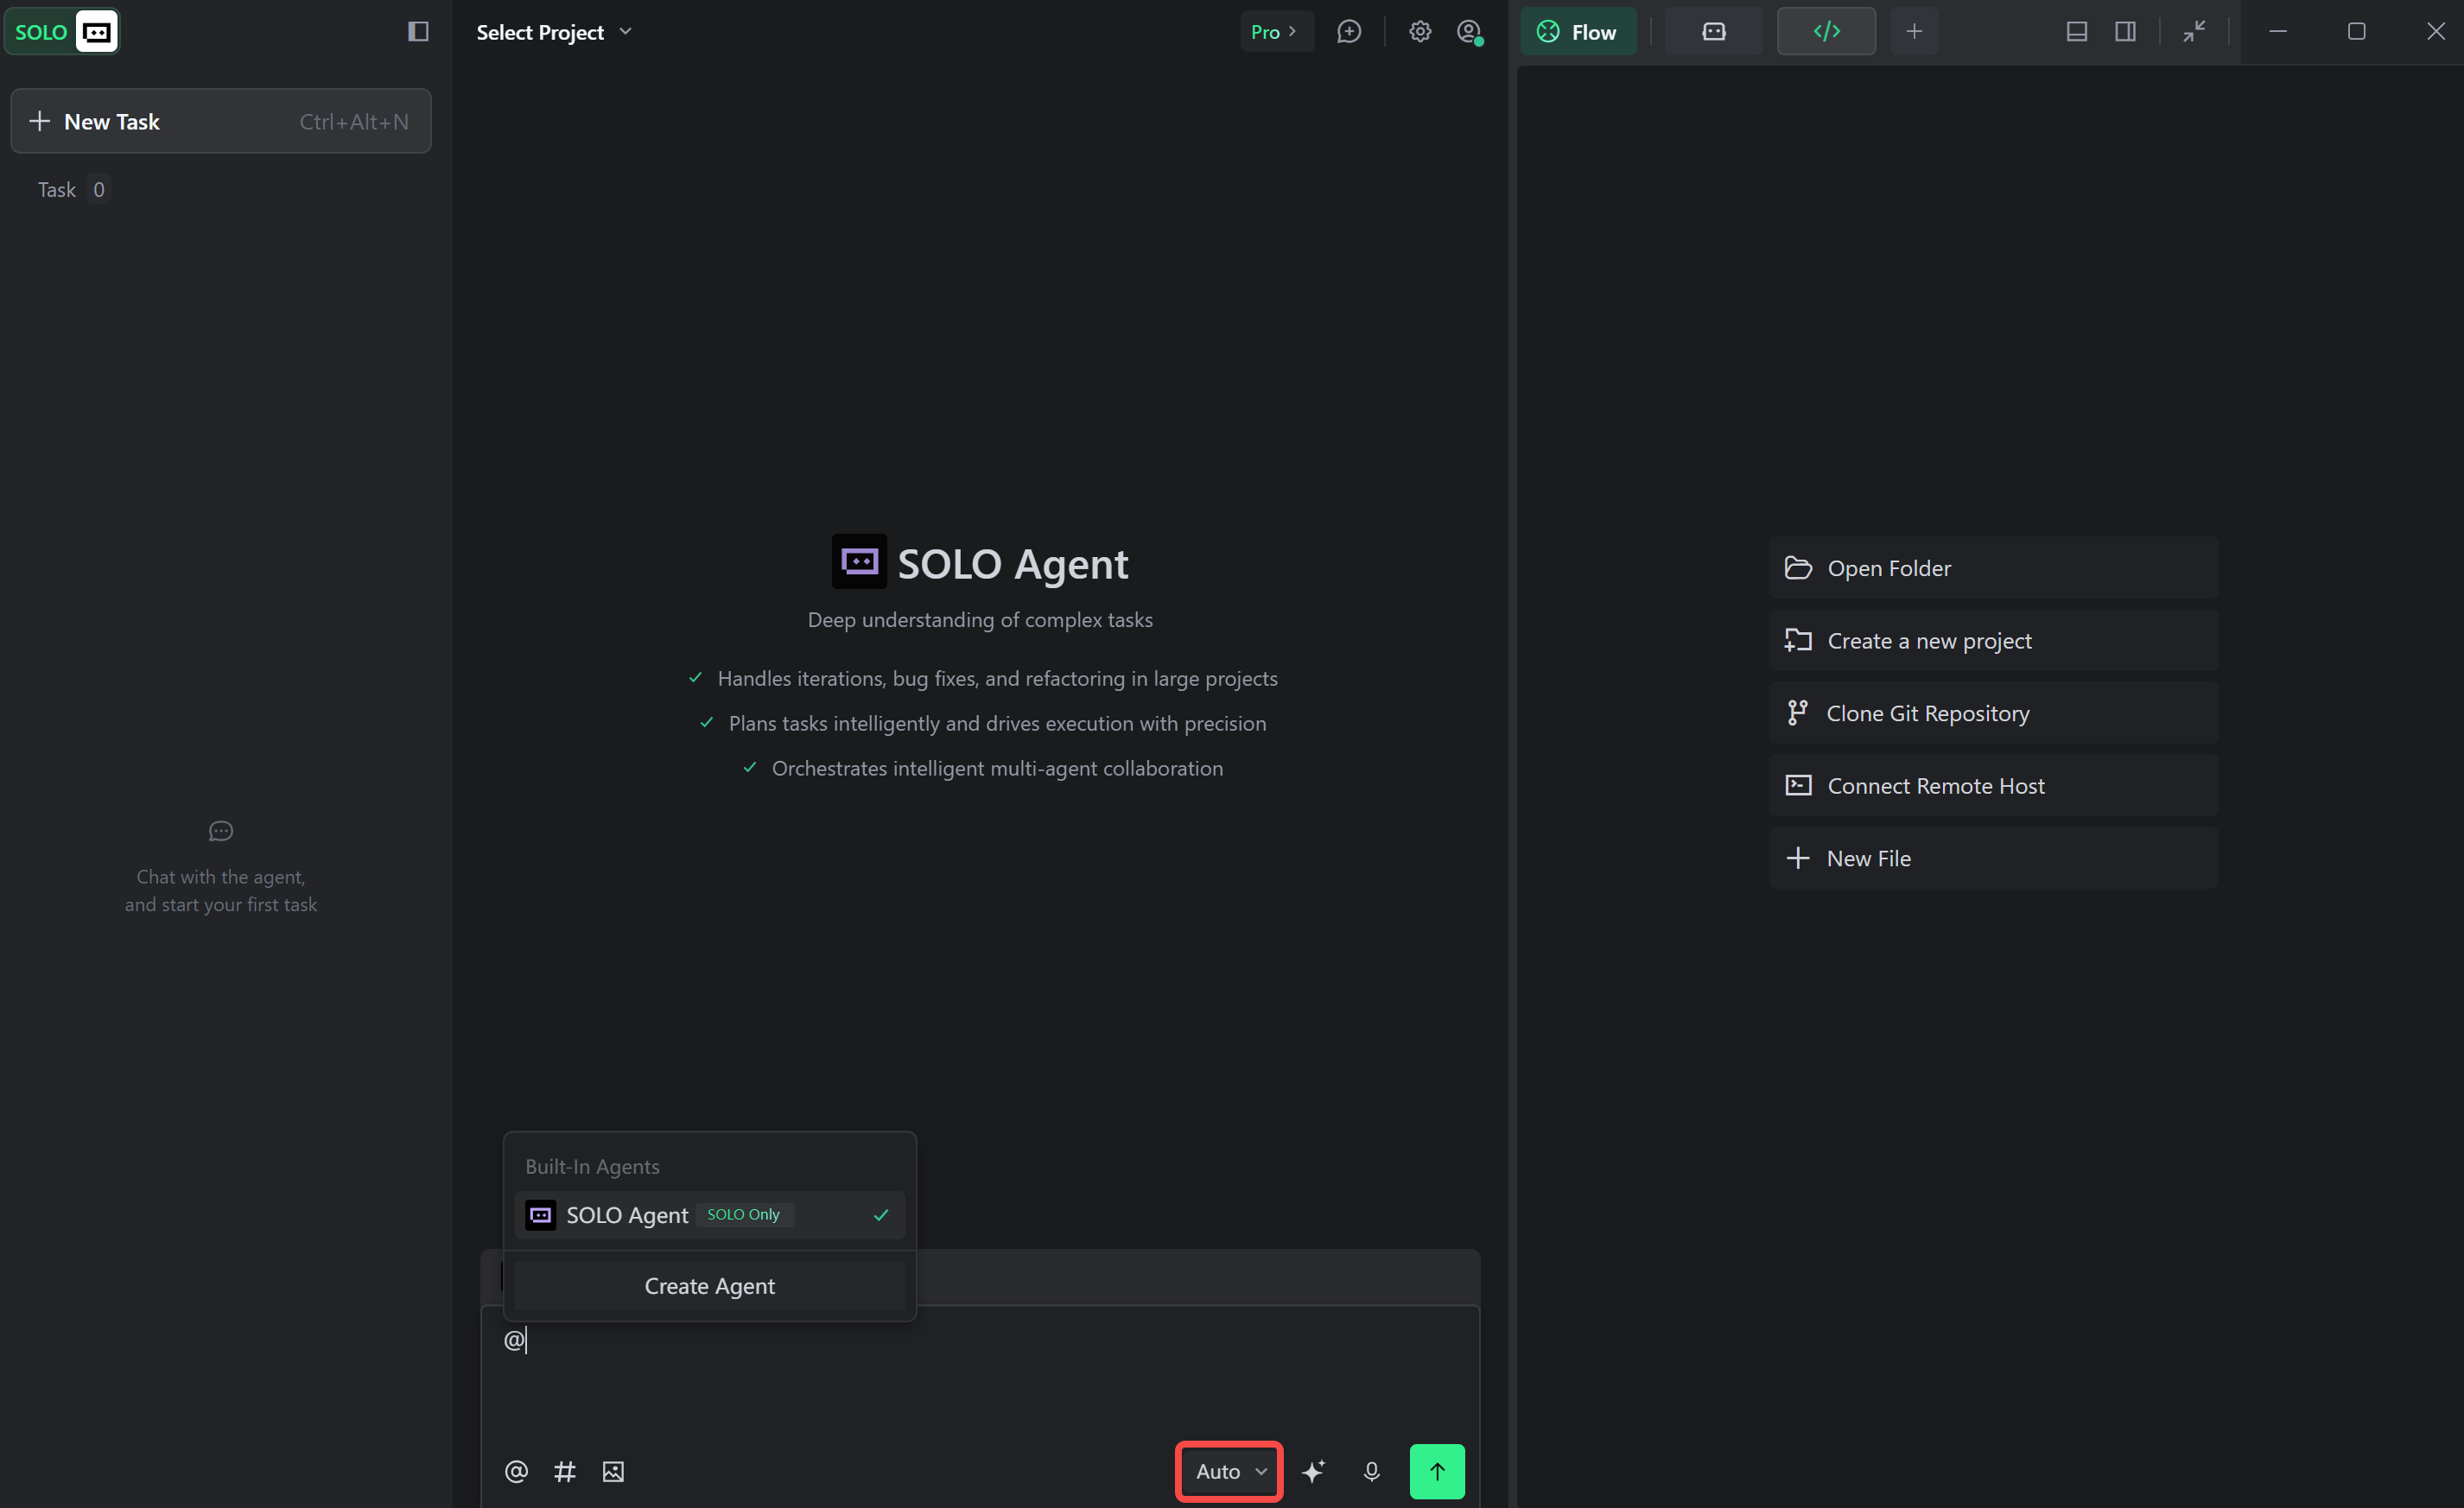Click the 'Built-In Agents' section label
2464x1508 pixels.
(592, 1166)
